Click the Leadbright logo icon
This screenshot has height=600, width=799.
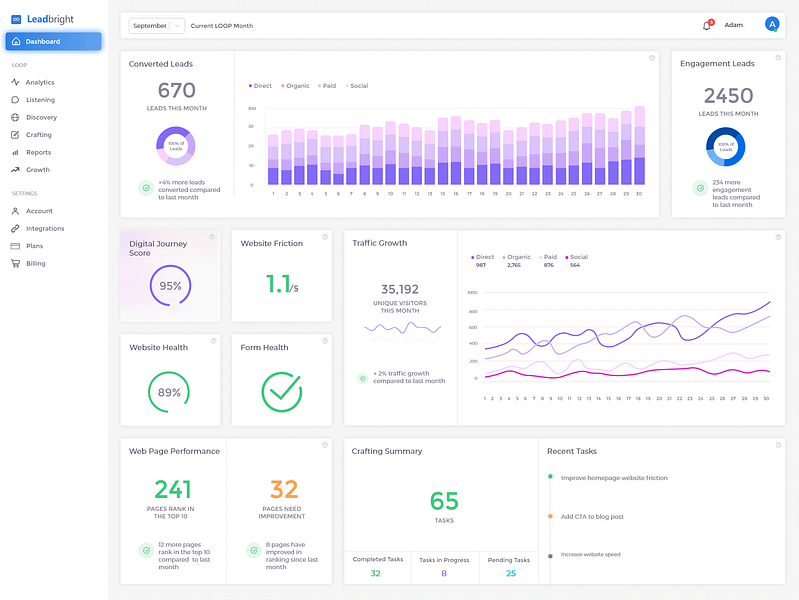pos(16,19)
